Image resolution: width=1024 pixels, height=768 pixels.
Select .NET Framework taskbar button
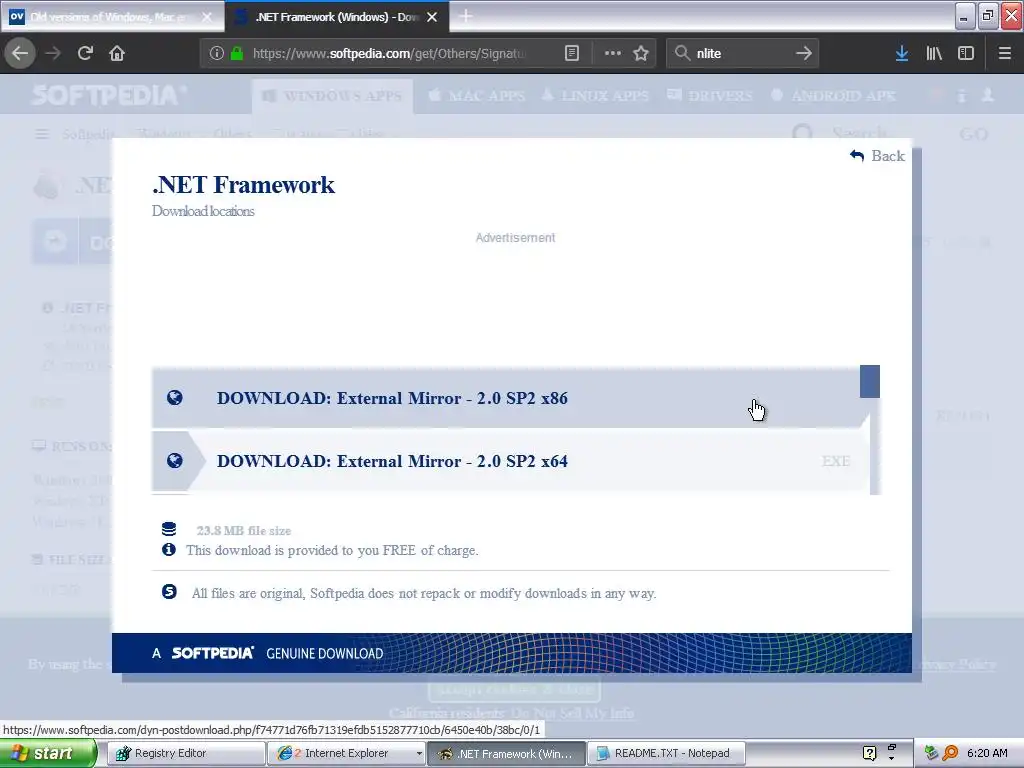[507, 753]
